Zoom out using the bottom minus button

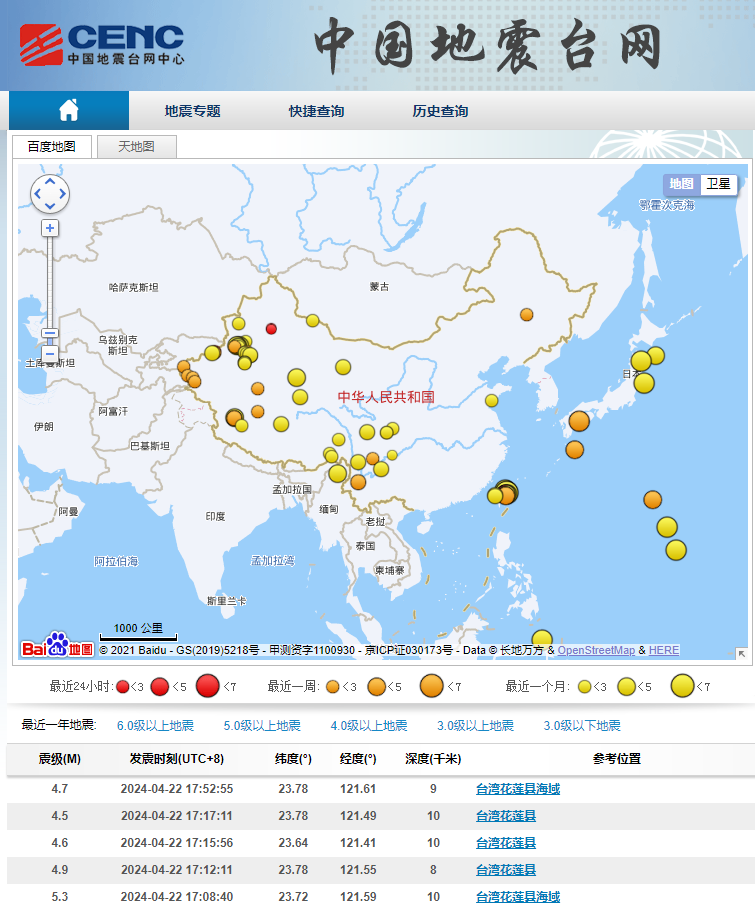pos(50,354)
